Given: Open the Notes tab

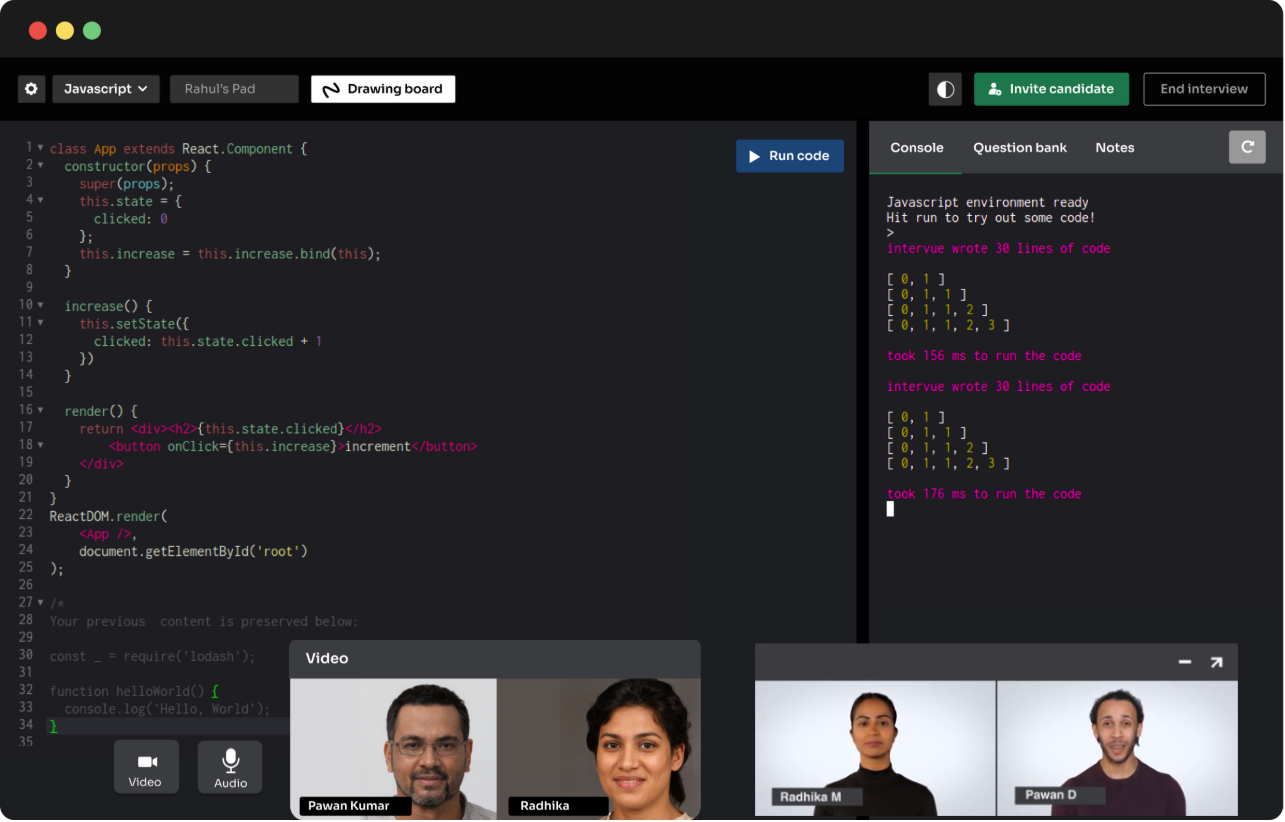Looking at the screenshot, I should 1114,147.
